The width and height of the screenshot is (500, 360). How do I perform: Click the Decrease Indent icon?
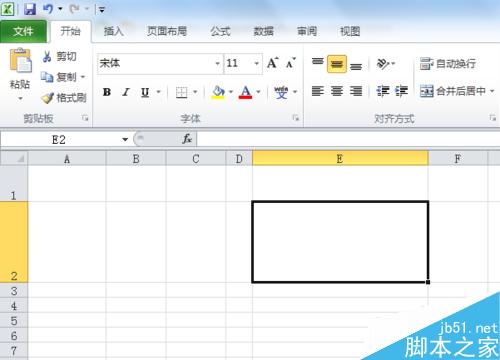click(383, 91)
